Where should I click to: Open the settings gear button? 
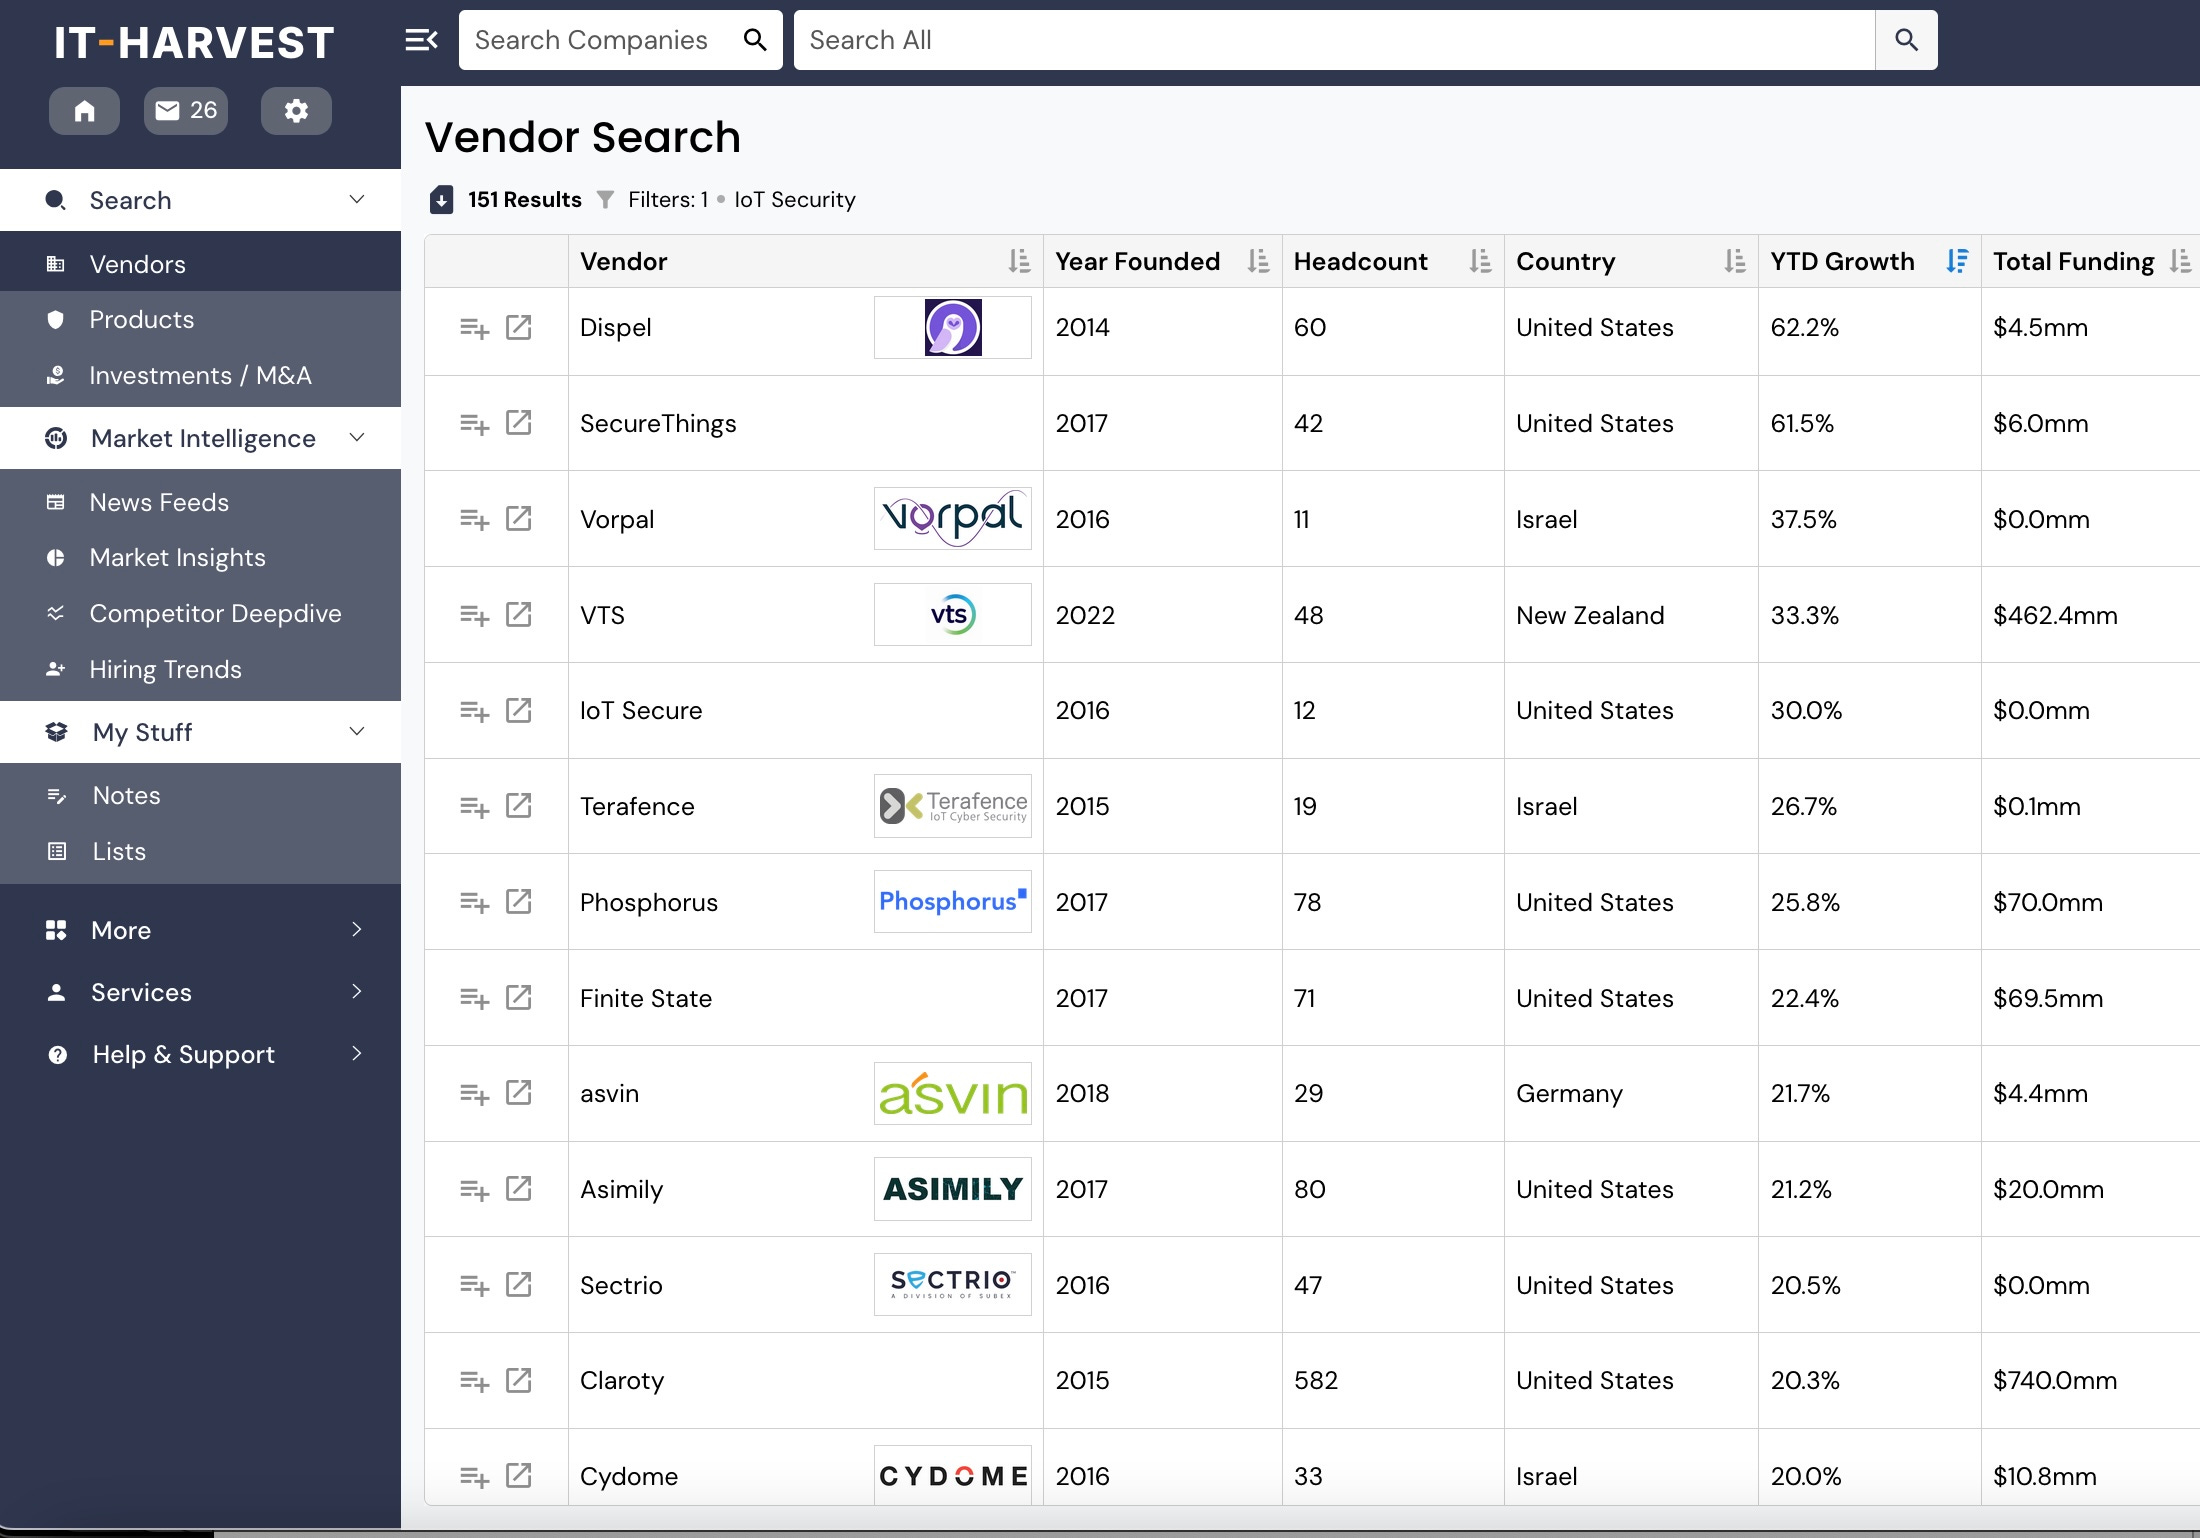coord(296,110)
